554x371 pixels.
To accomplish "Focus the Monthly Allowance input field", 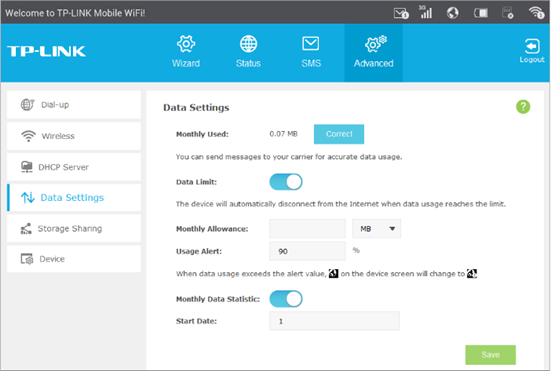I will [307, 229].
